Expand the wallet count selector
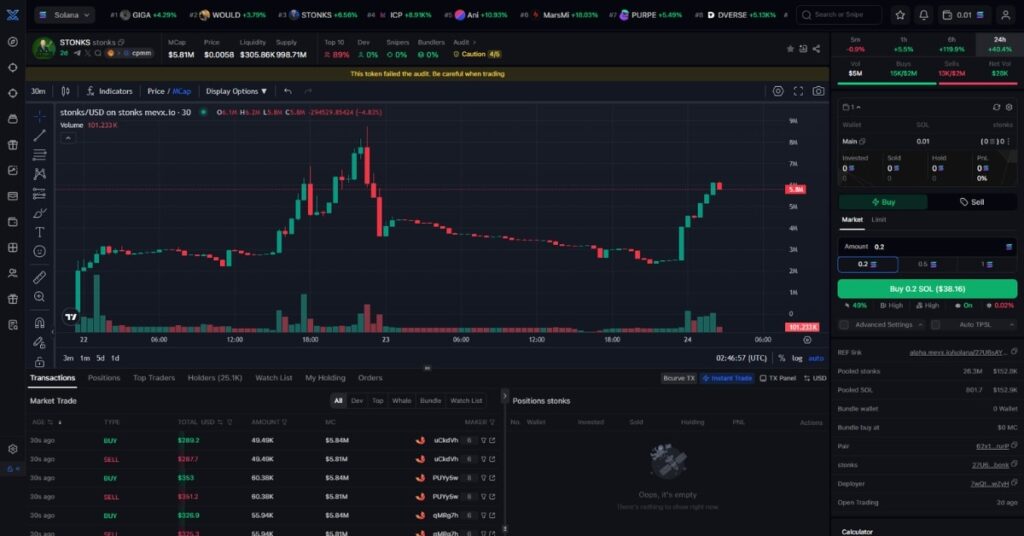This screenshot has width=1024, height=536. click(x=852, y=107)
